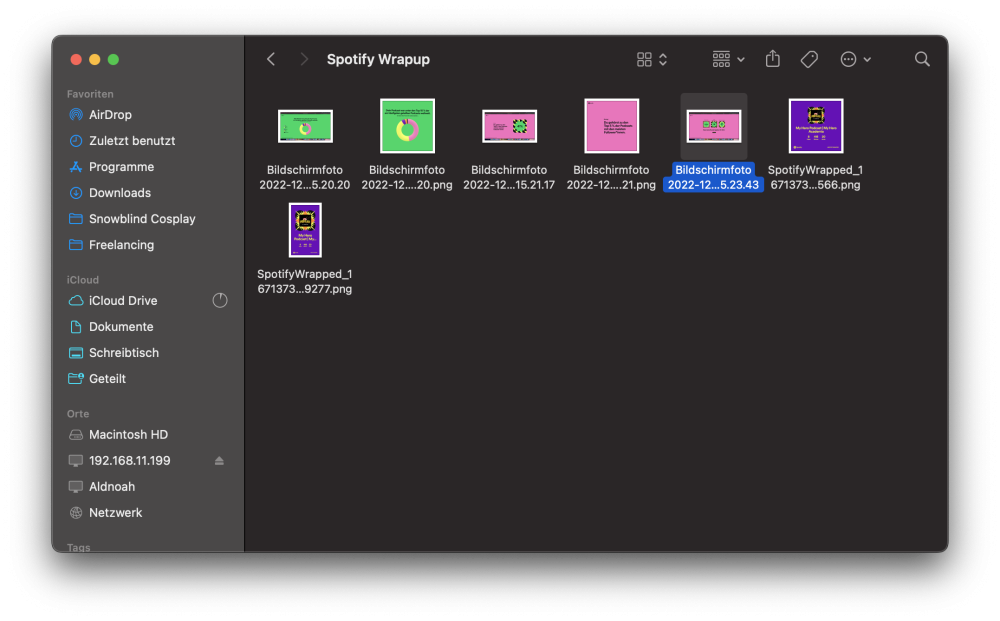
Task: Select the Bildschirmfoto 2022-12...15.21.17 thumbnail
Action: click(x=510, y=126)
